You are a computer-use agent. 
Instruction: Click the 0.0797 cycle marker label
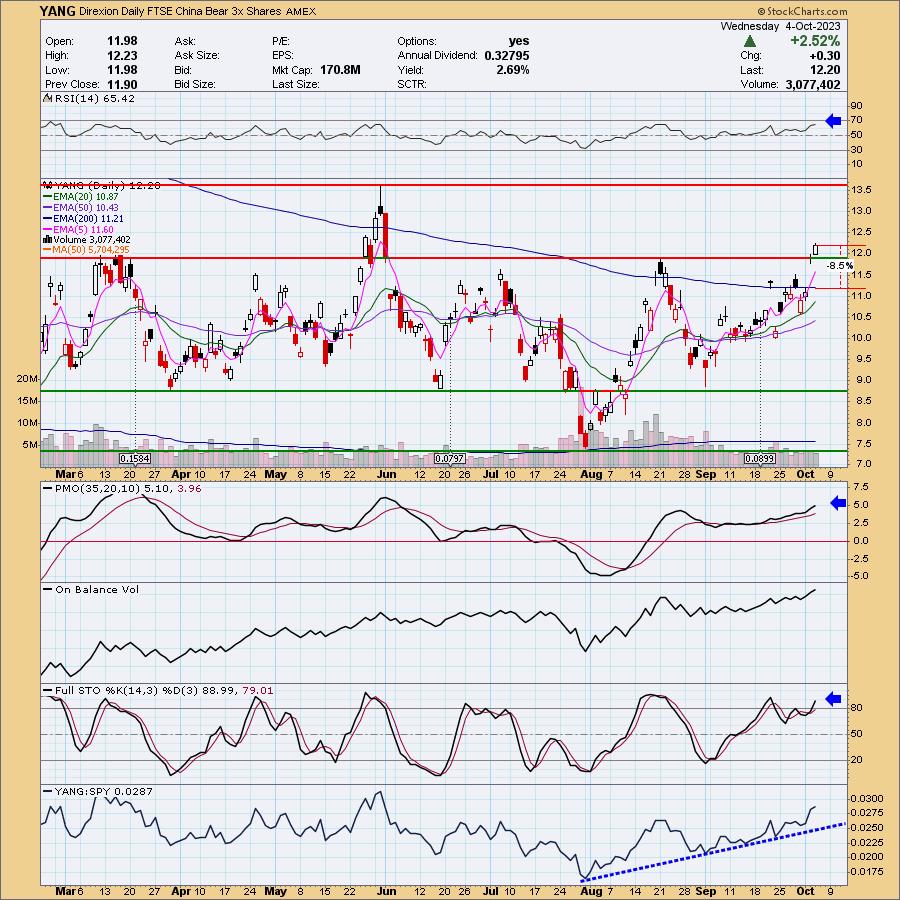[x=449, y=459]
